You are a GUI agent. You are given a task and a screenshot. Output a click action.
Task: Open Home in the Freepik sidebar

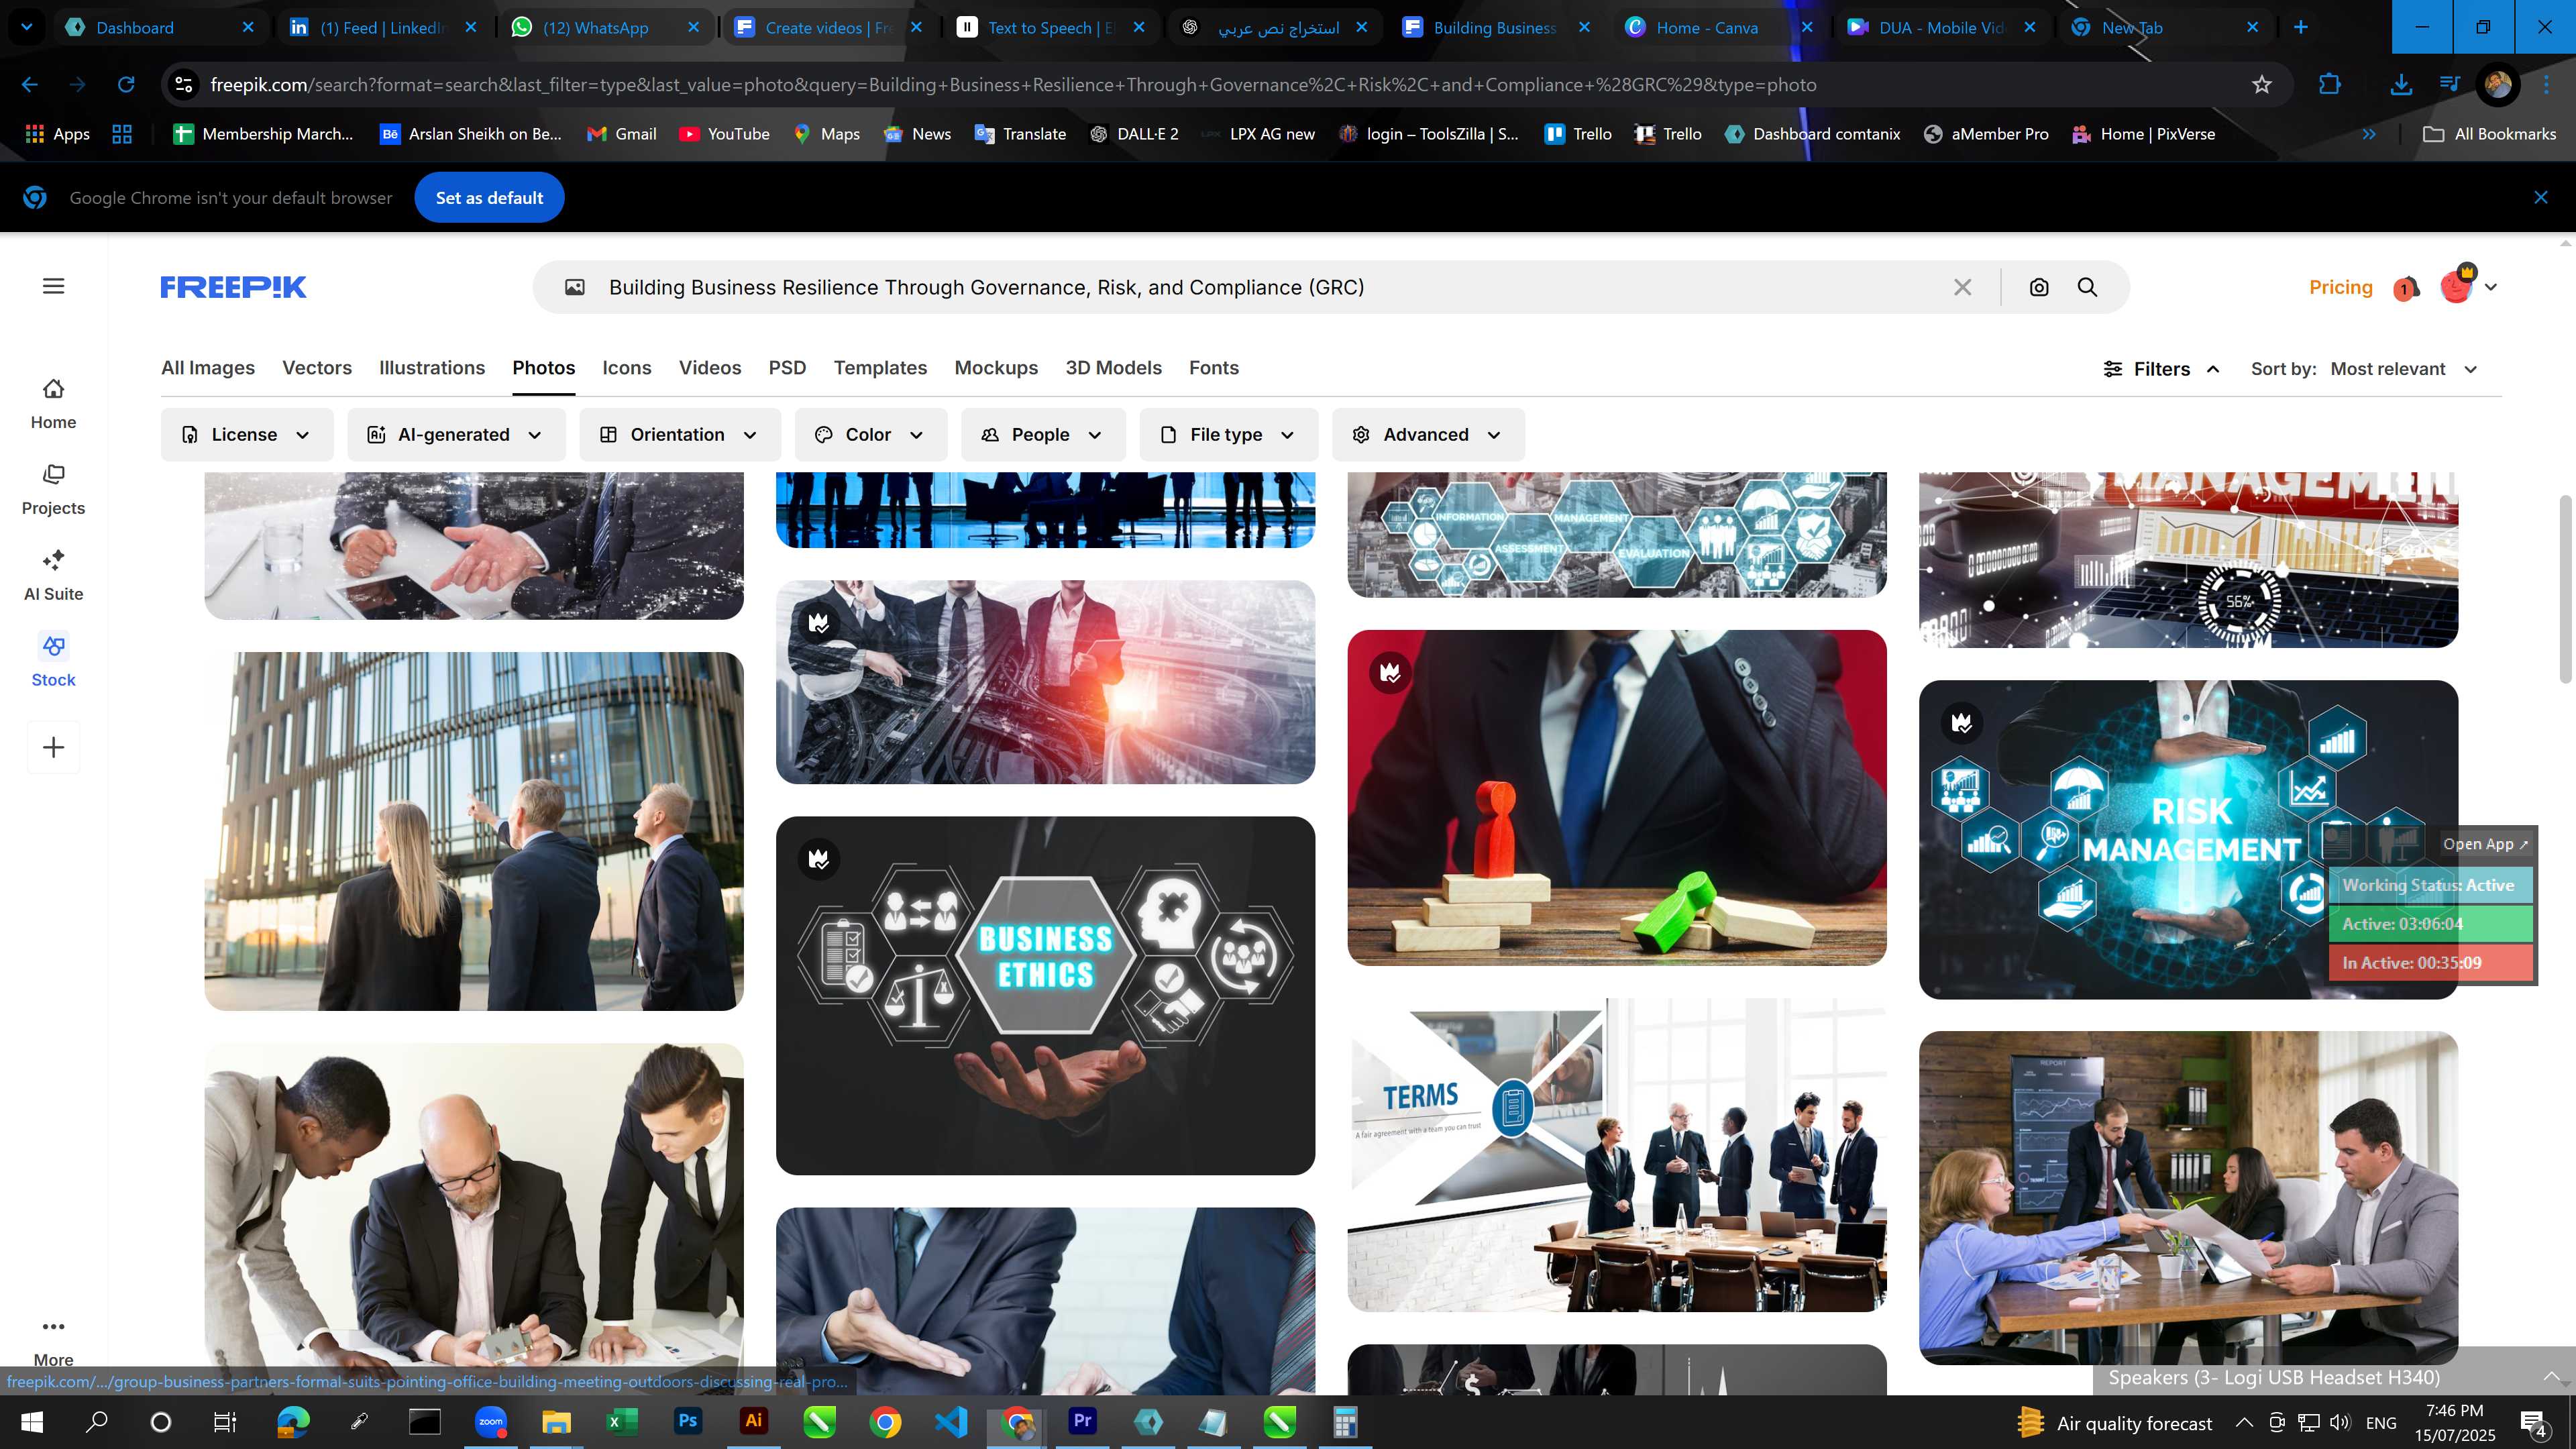53,403
